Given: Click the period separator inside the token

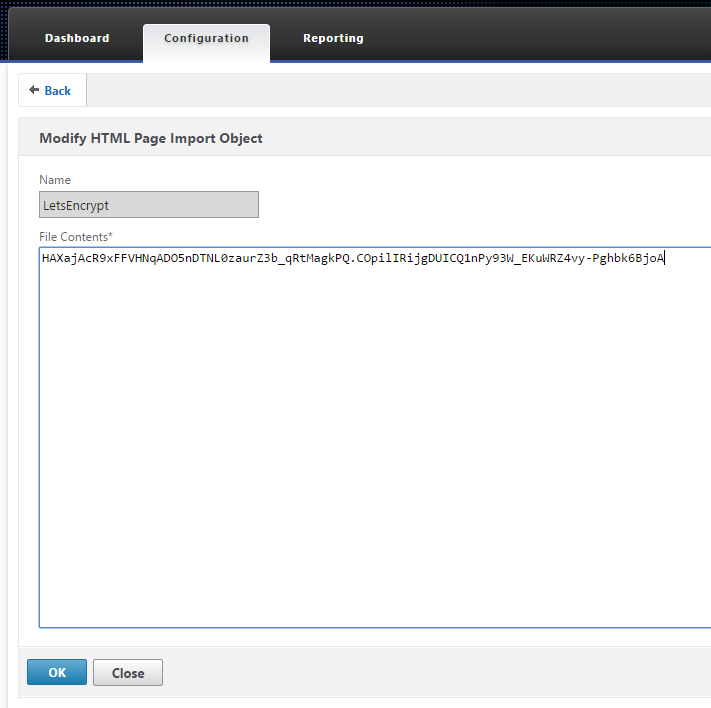Looking at the screenshot, I should pyautogui.click(x=352, y=259).
